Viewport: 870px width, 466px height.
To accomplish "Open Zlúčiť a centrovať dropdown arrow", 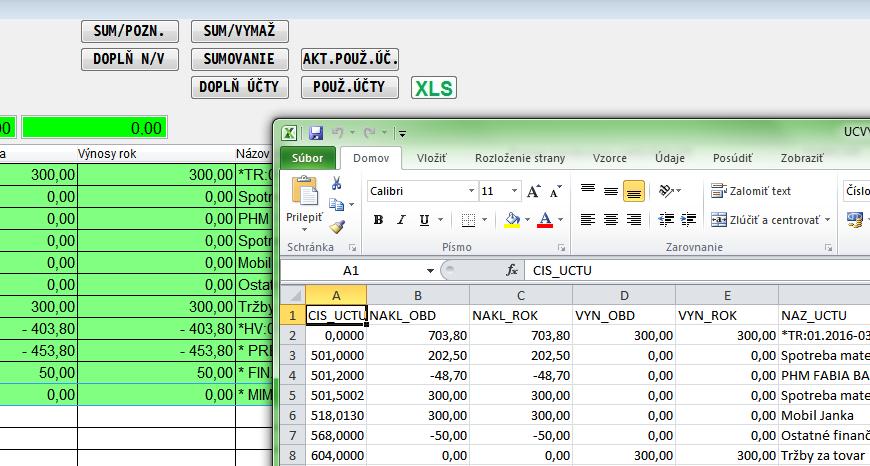I will (827, 220).
